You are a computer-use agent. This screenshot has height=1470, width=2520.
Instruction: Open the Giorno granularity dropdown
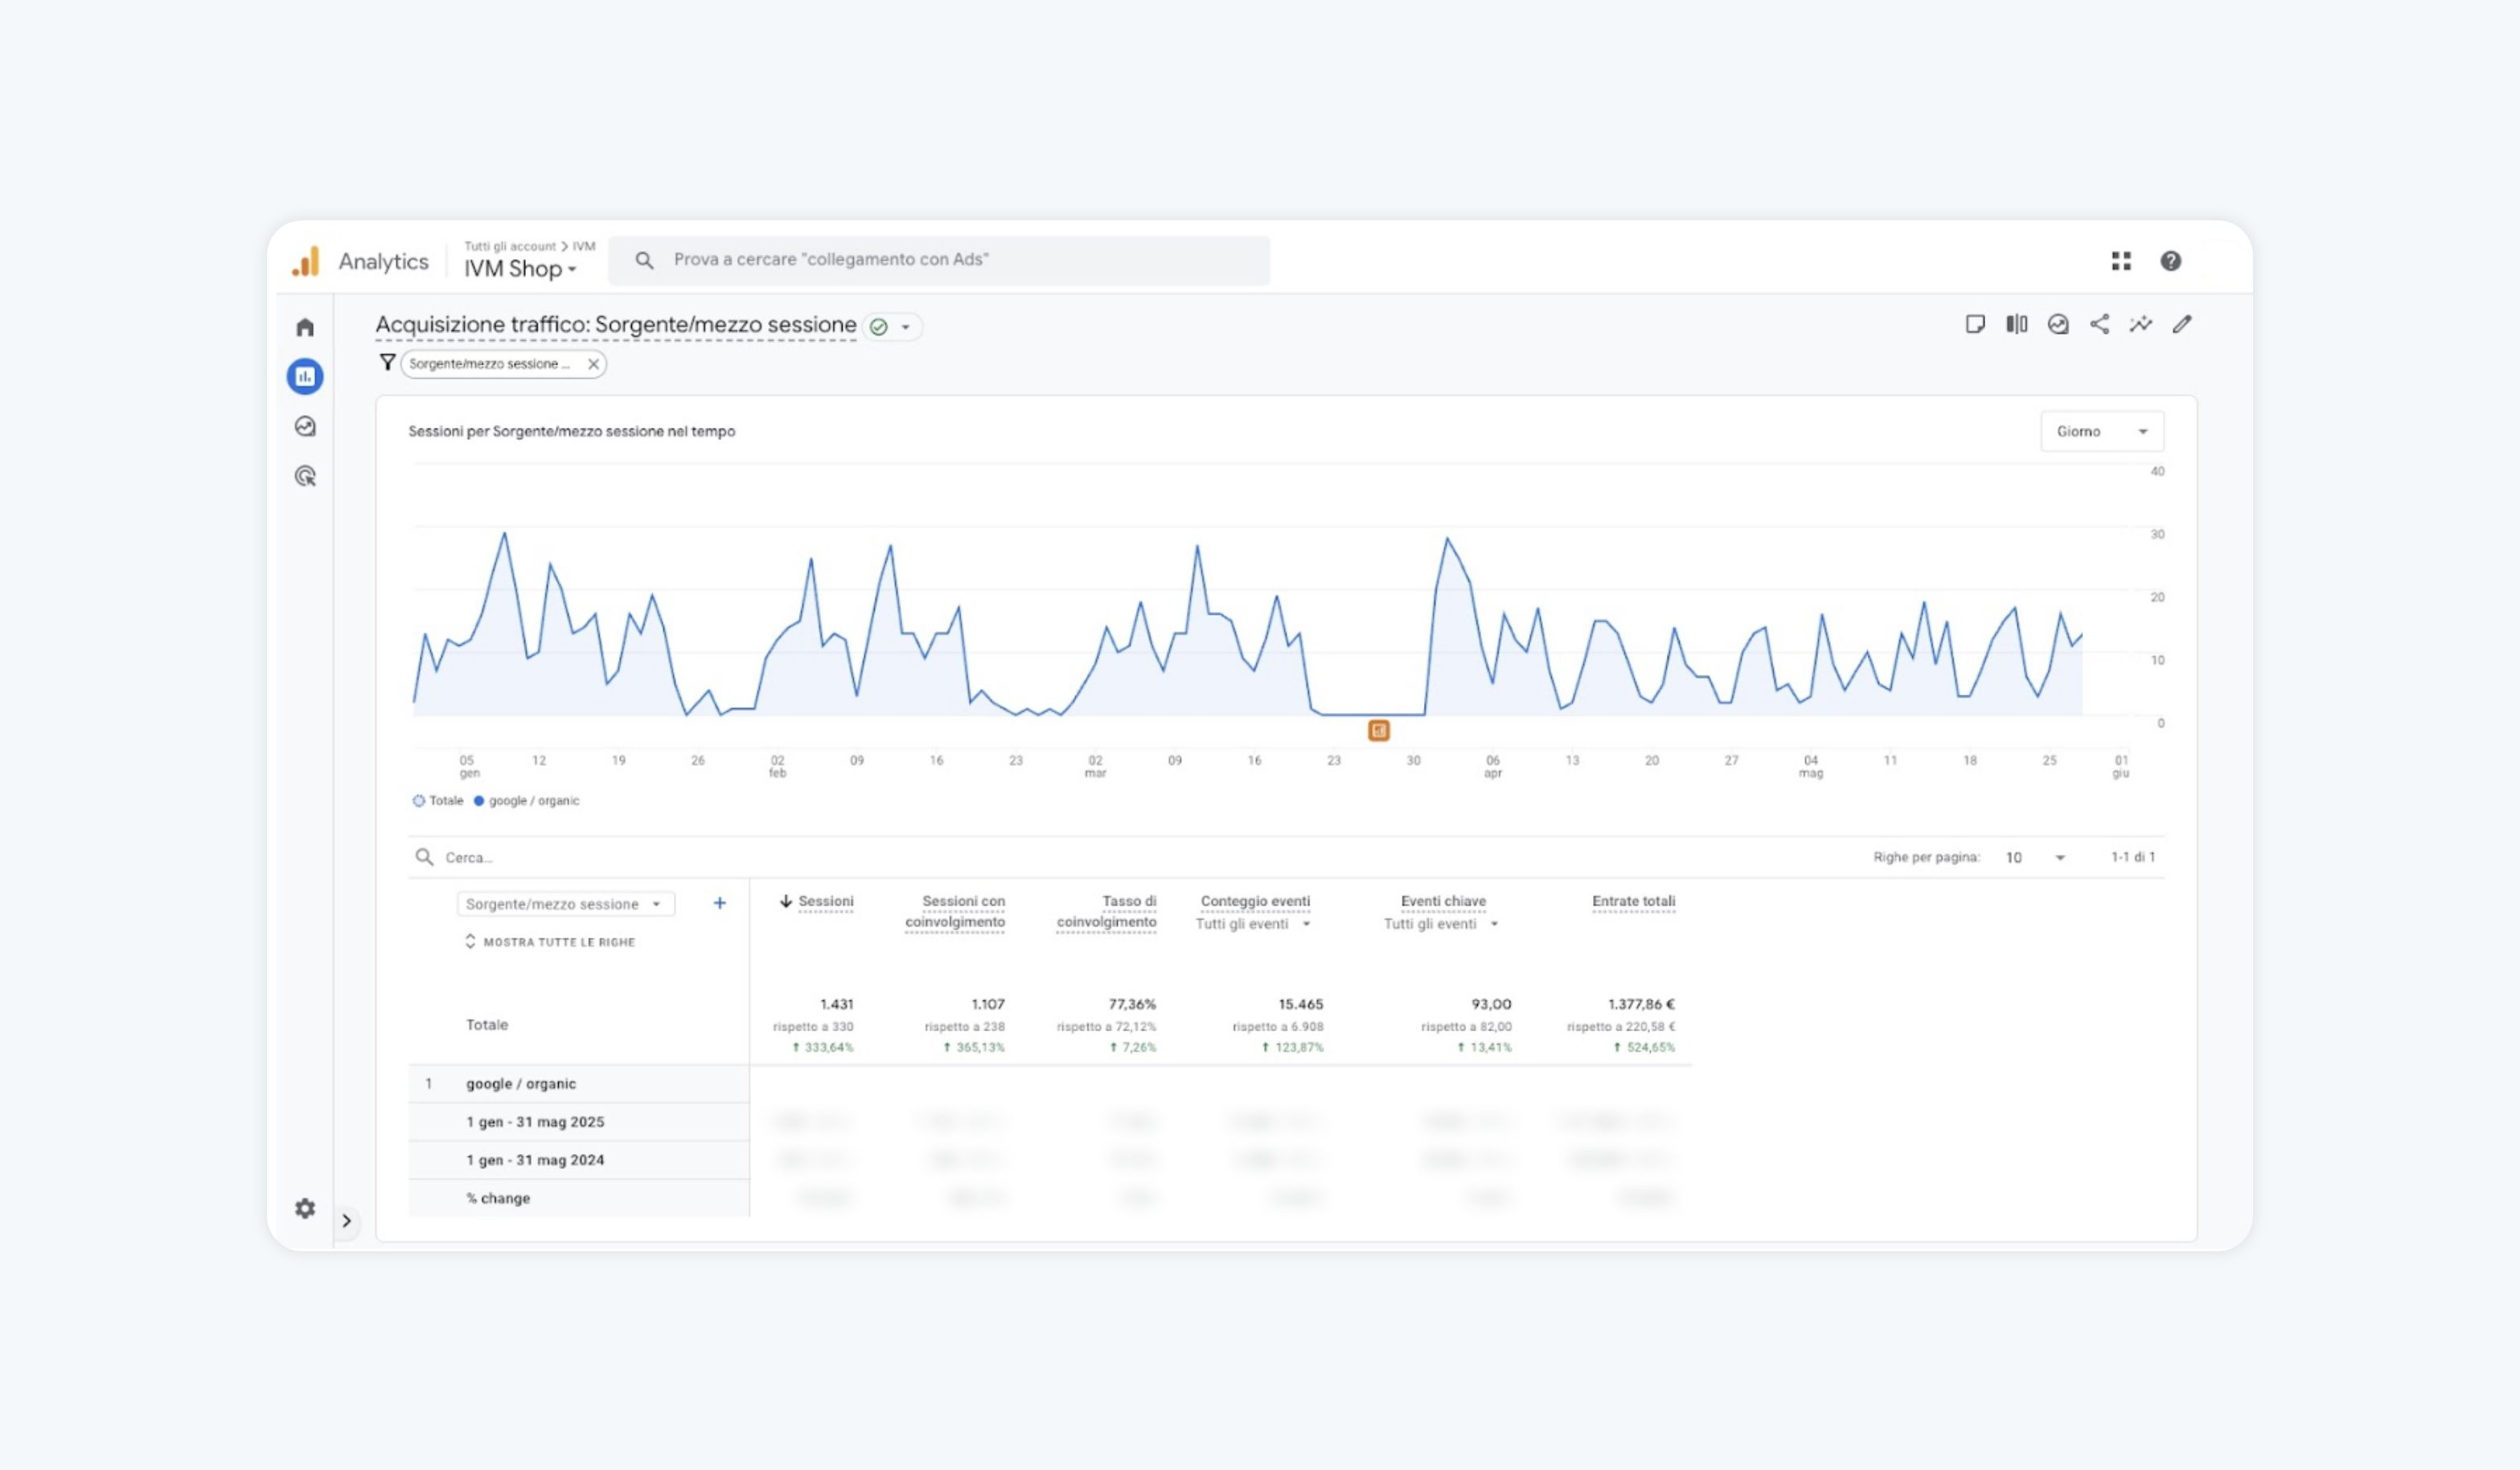pyautogui.click(x=2101, y=431)
